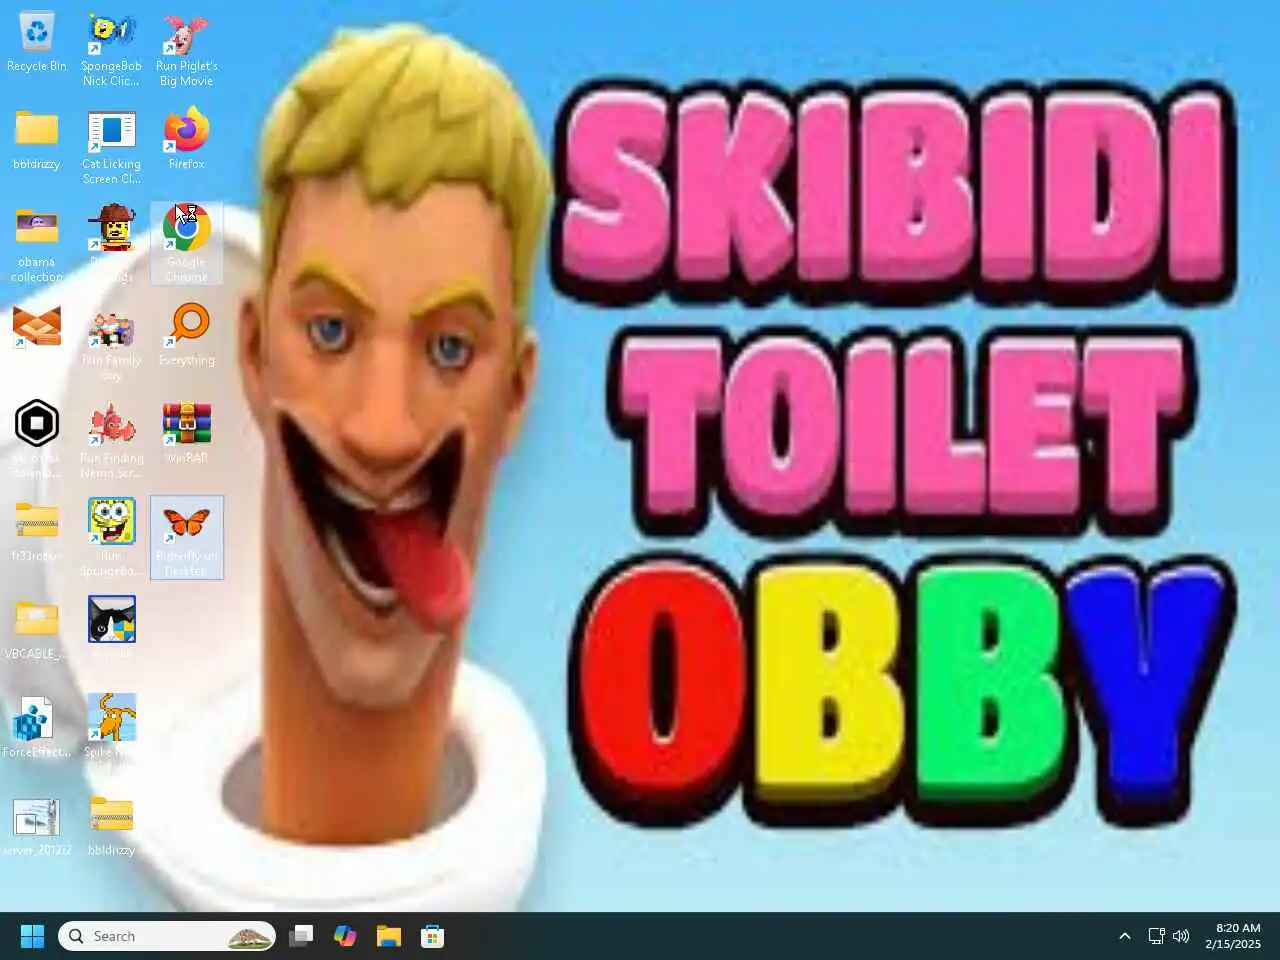Open Copilot from the taskbar
Viewport: 1280px width, 960px height.
pos(345,936)
